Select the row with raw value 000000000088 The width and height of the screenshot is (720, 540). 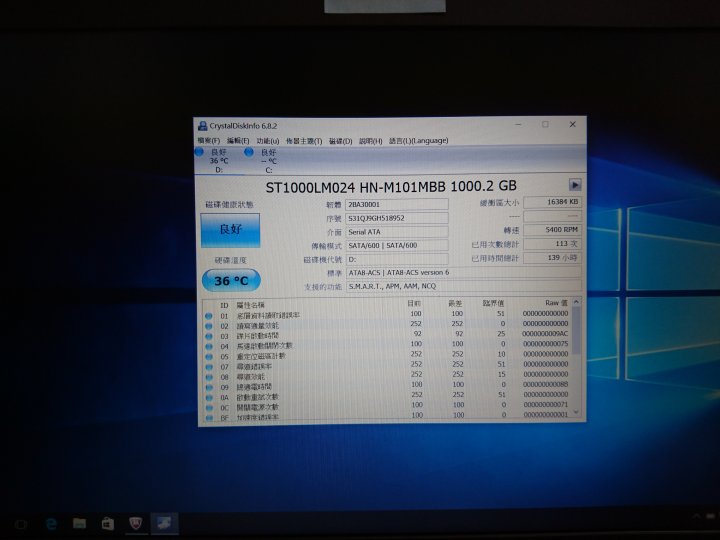(x=387, y=385)
